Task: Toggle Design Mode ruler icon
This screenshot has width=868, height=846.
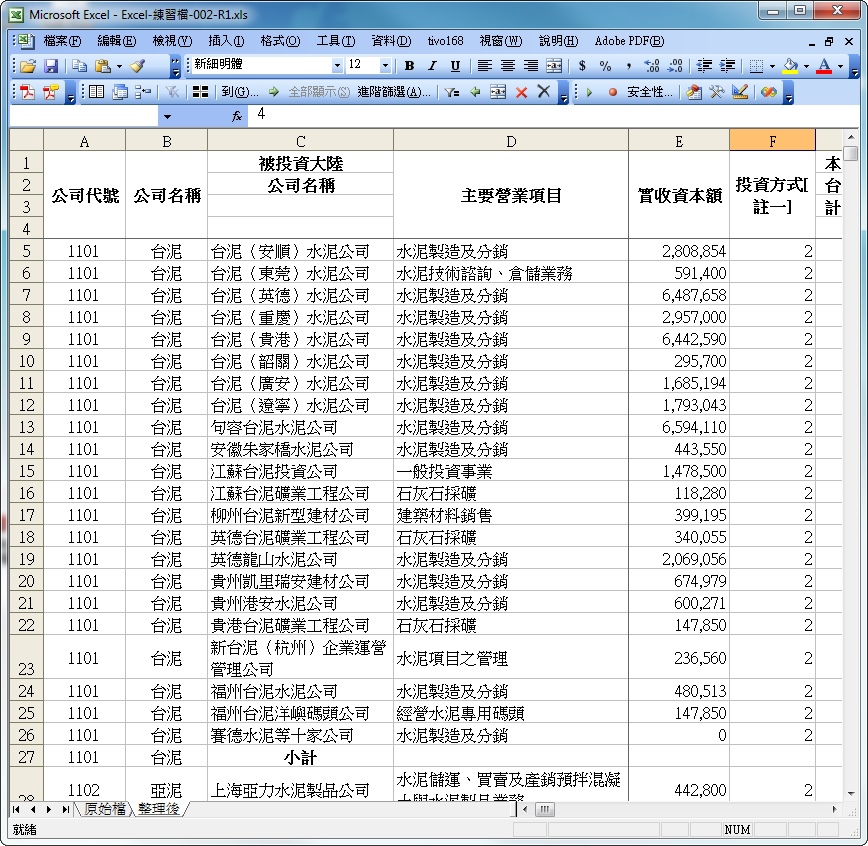Action: 740,92
